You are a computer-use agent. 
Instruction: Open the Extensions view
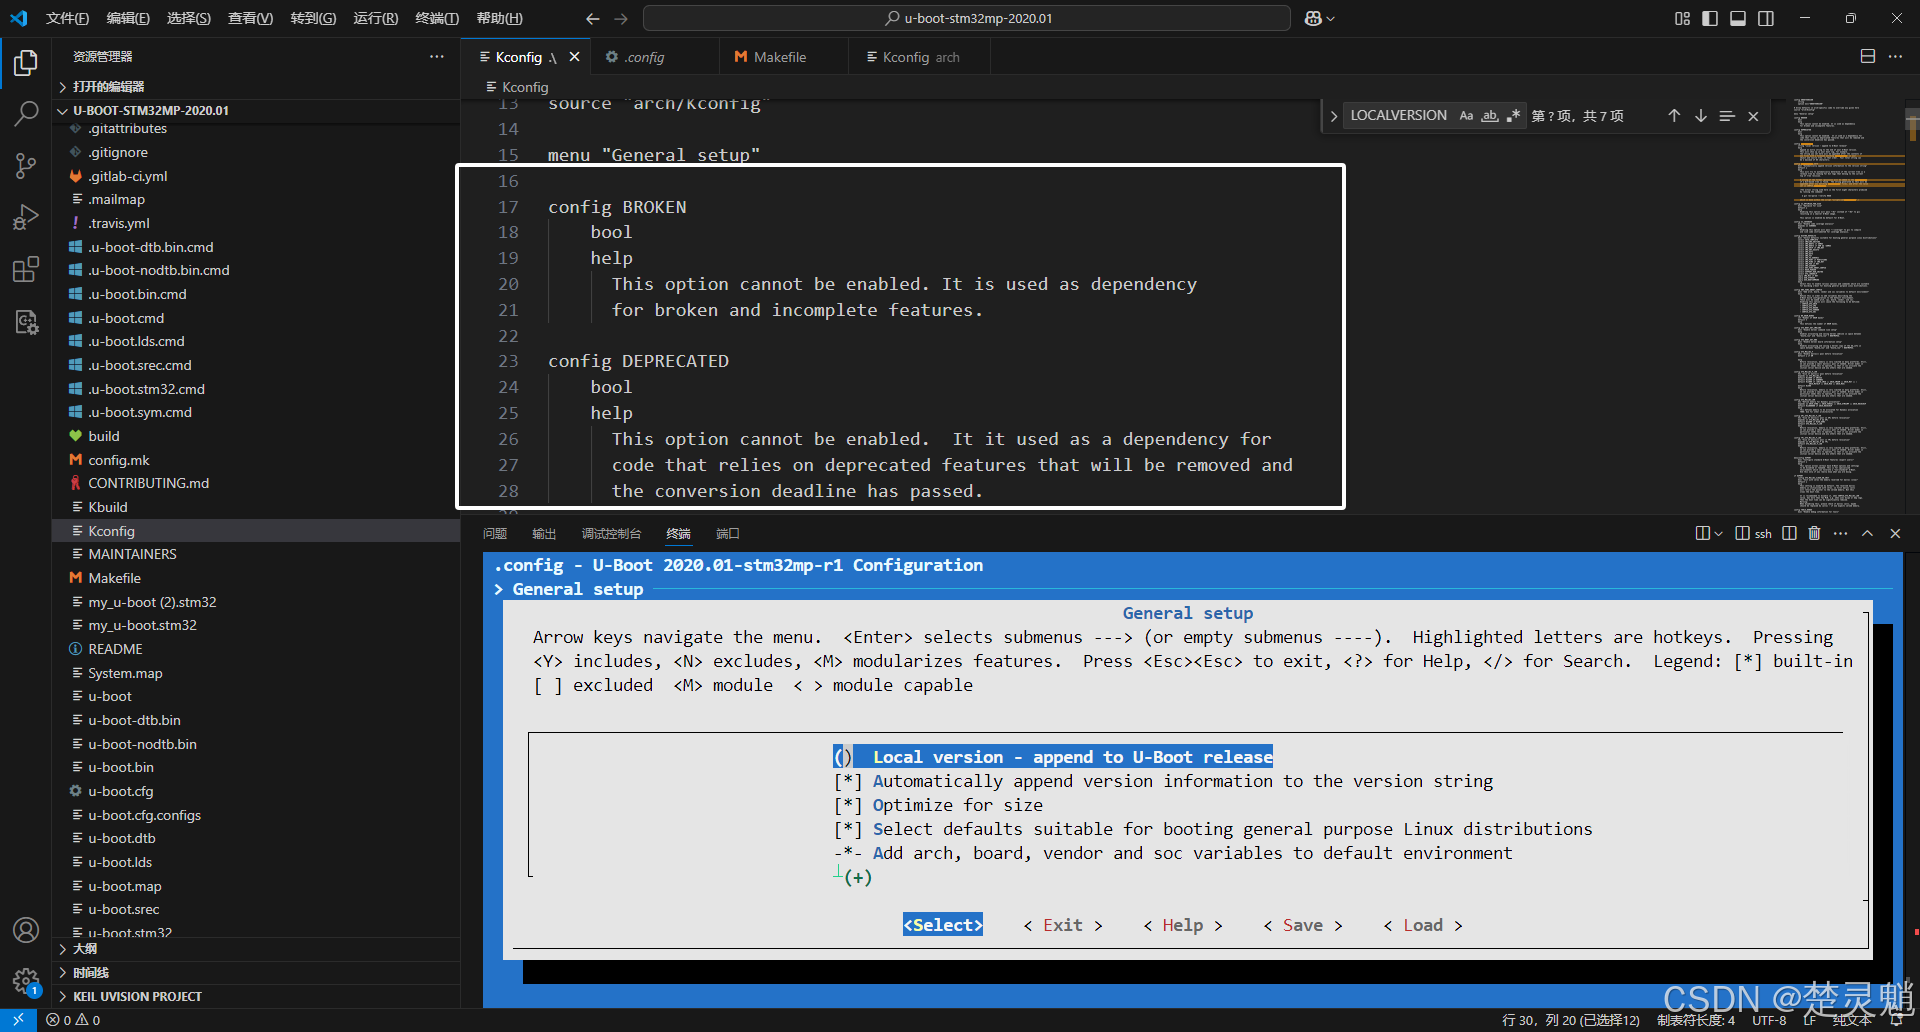coord(26,270)
